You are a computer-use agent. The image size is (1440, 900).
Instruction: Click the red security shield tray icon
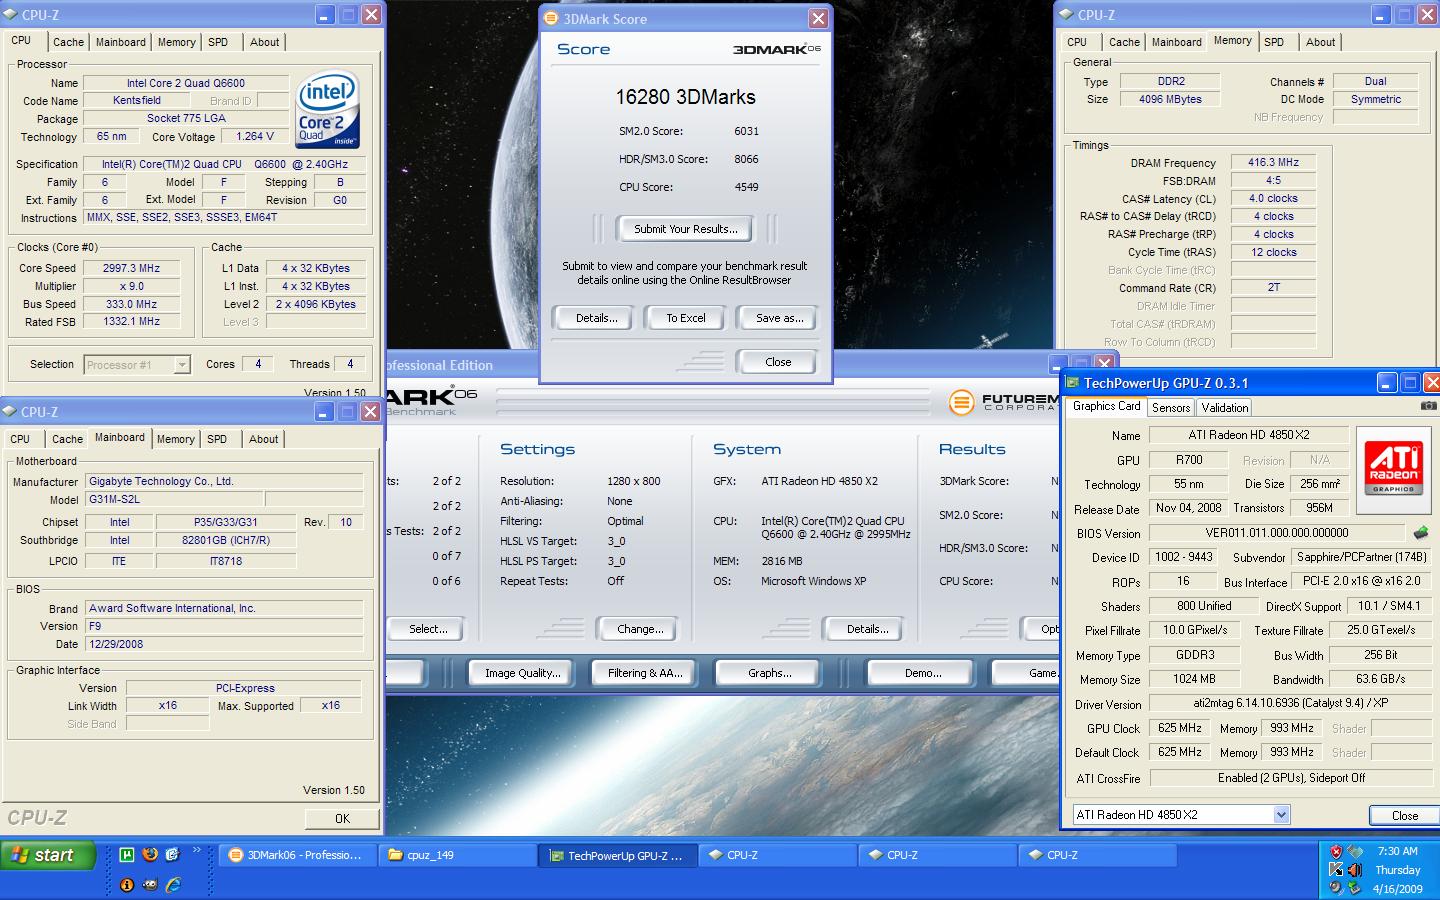[1336, 852]
